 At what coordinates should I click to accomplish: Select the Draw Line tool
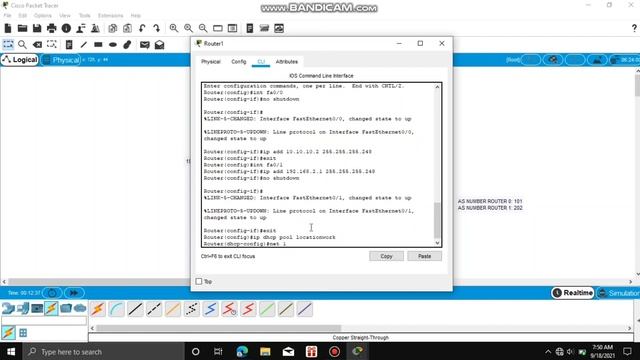click(84, 44)
